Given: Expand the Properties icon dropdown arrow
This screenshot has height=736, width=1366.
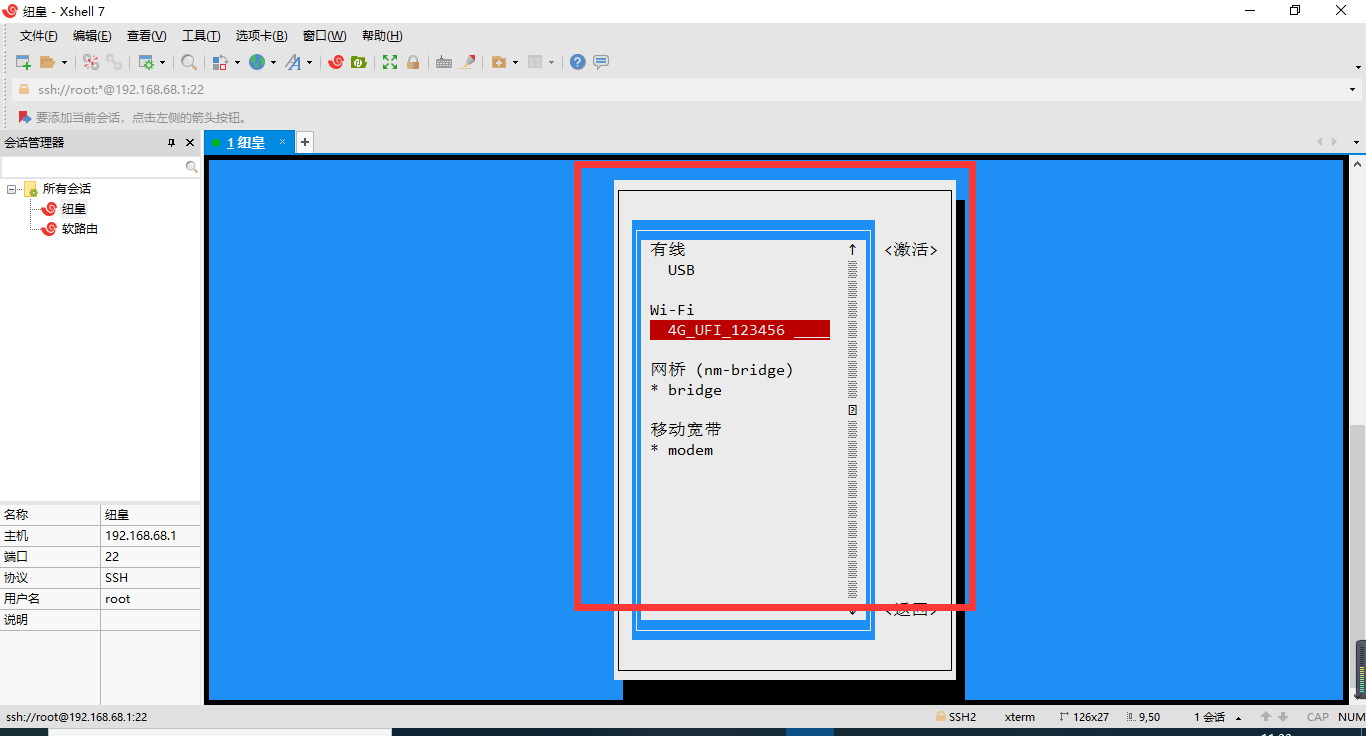Looking at the screenshot, I should (162, 62).
